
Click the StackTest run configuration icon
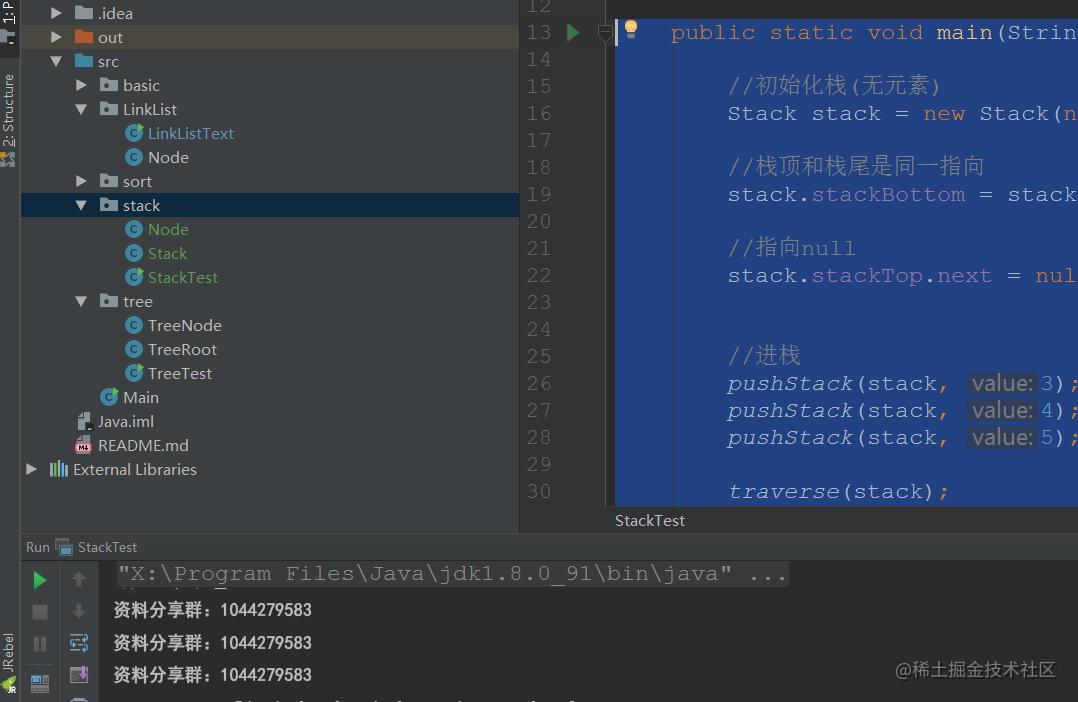coord(64,547)
